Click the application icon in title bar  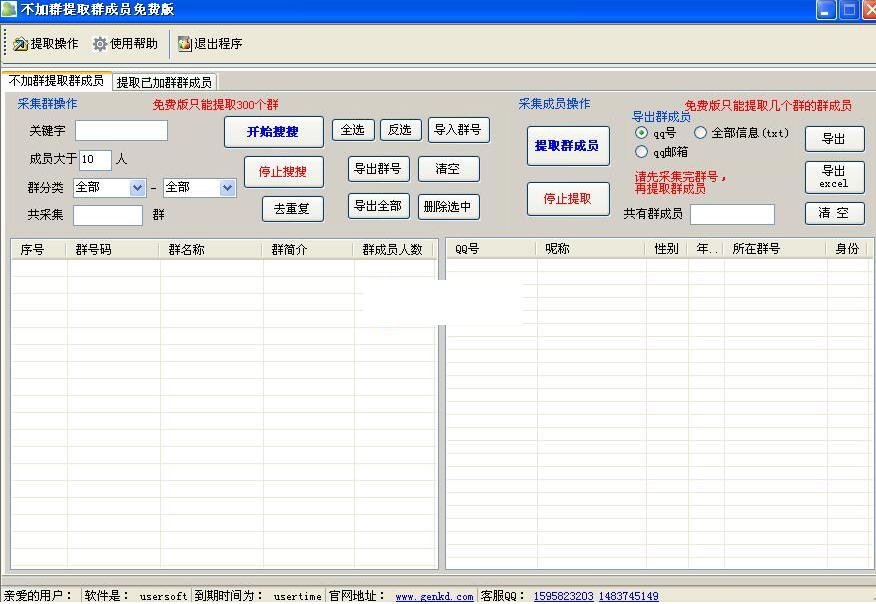pos(9,10)
